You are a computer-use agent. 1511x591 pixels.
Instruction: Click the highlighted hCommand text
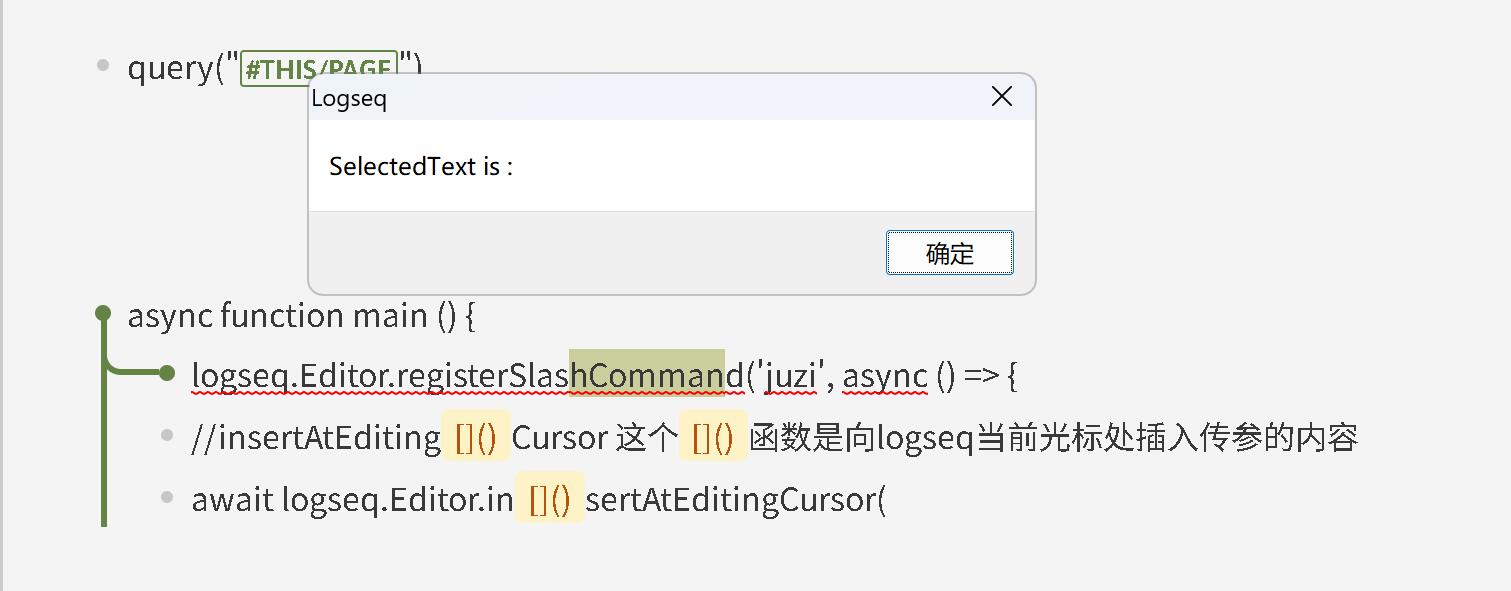[x=647, y=376]
